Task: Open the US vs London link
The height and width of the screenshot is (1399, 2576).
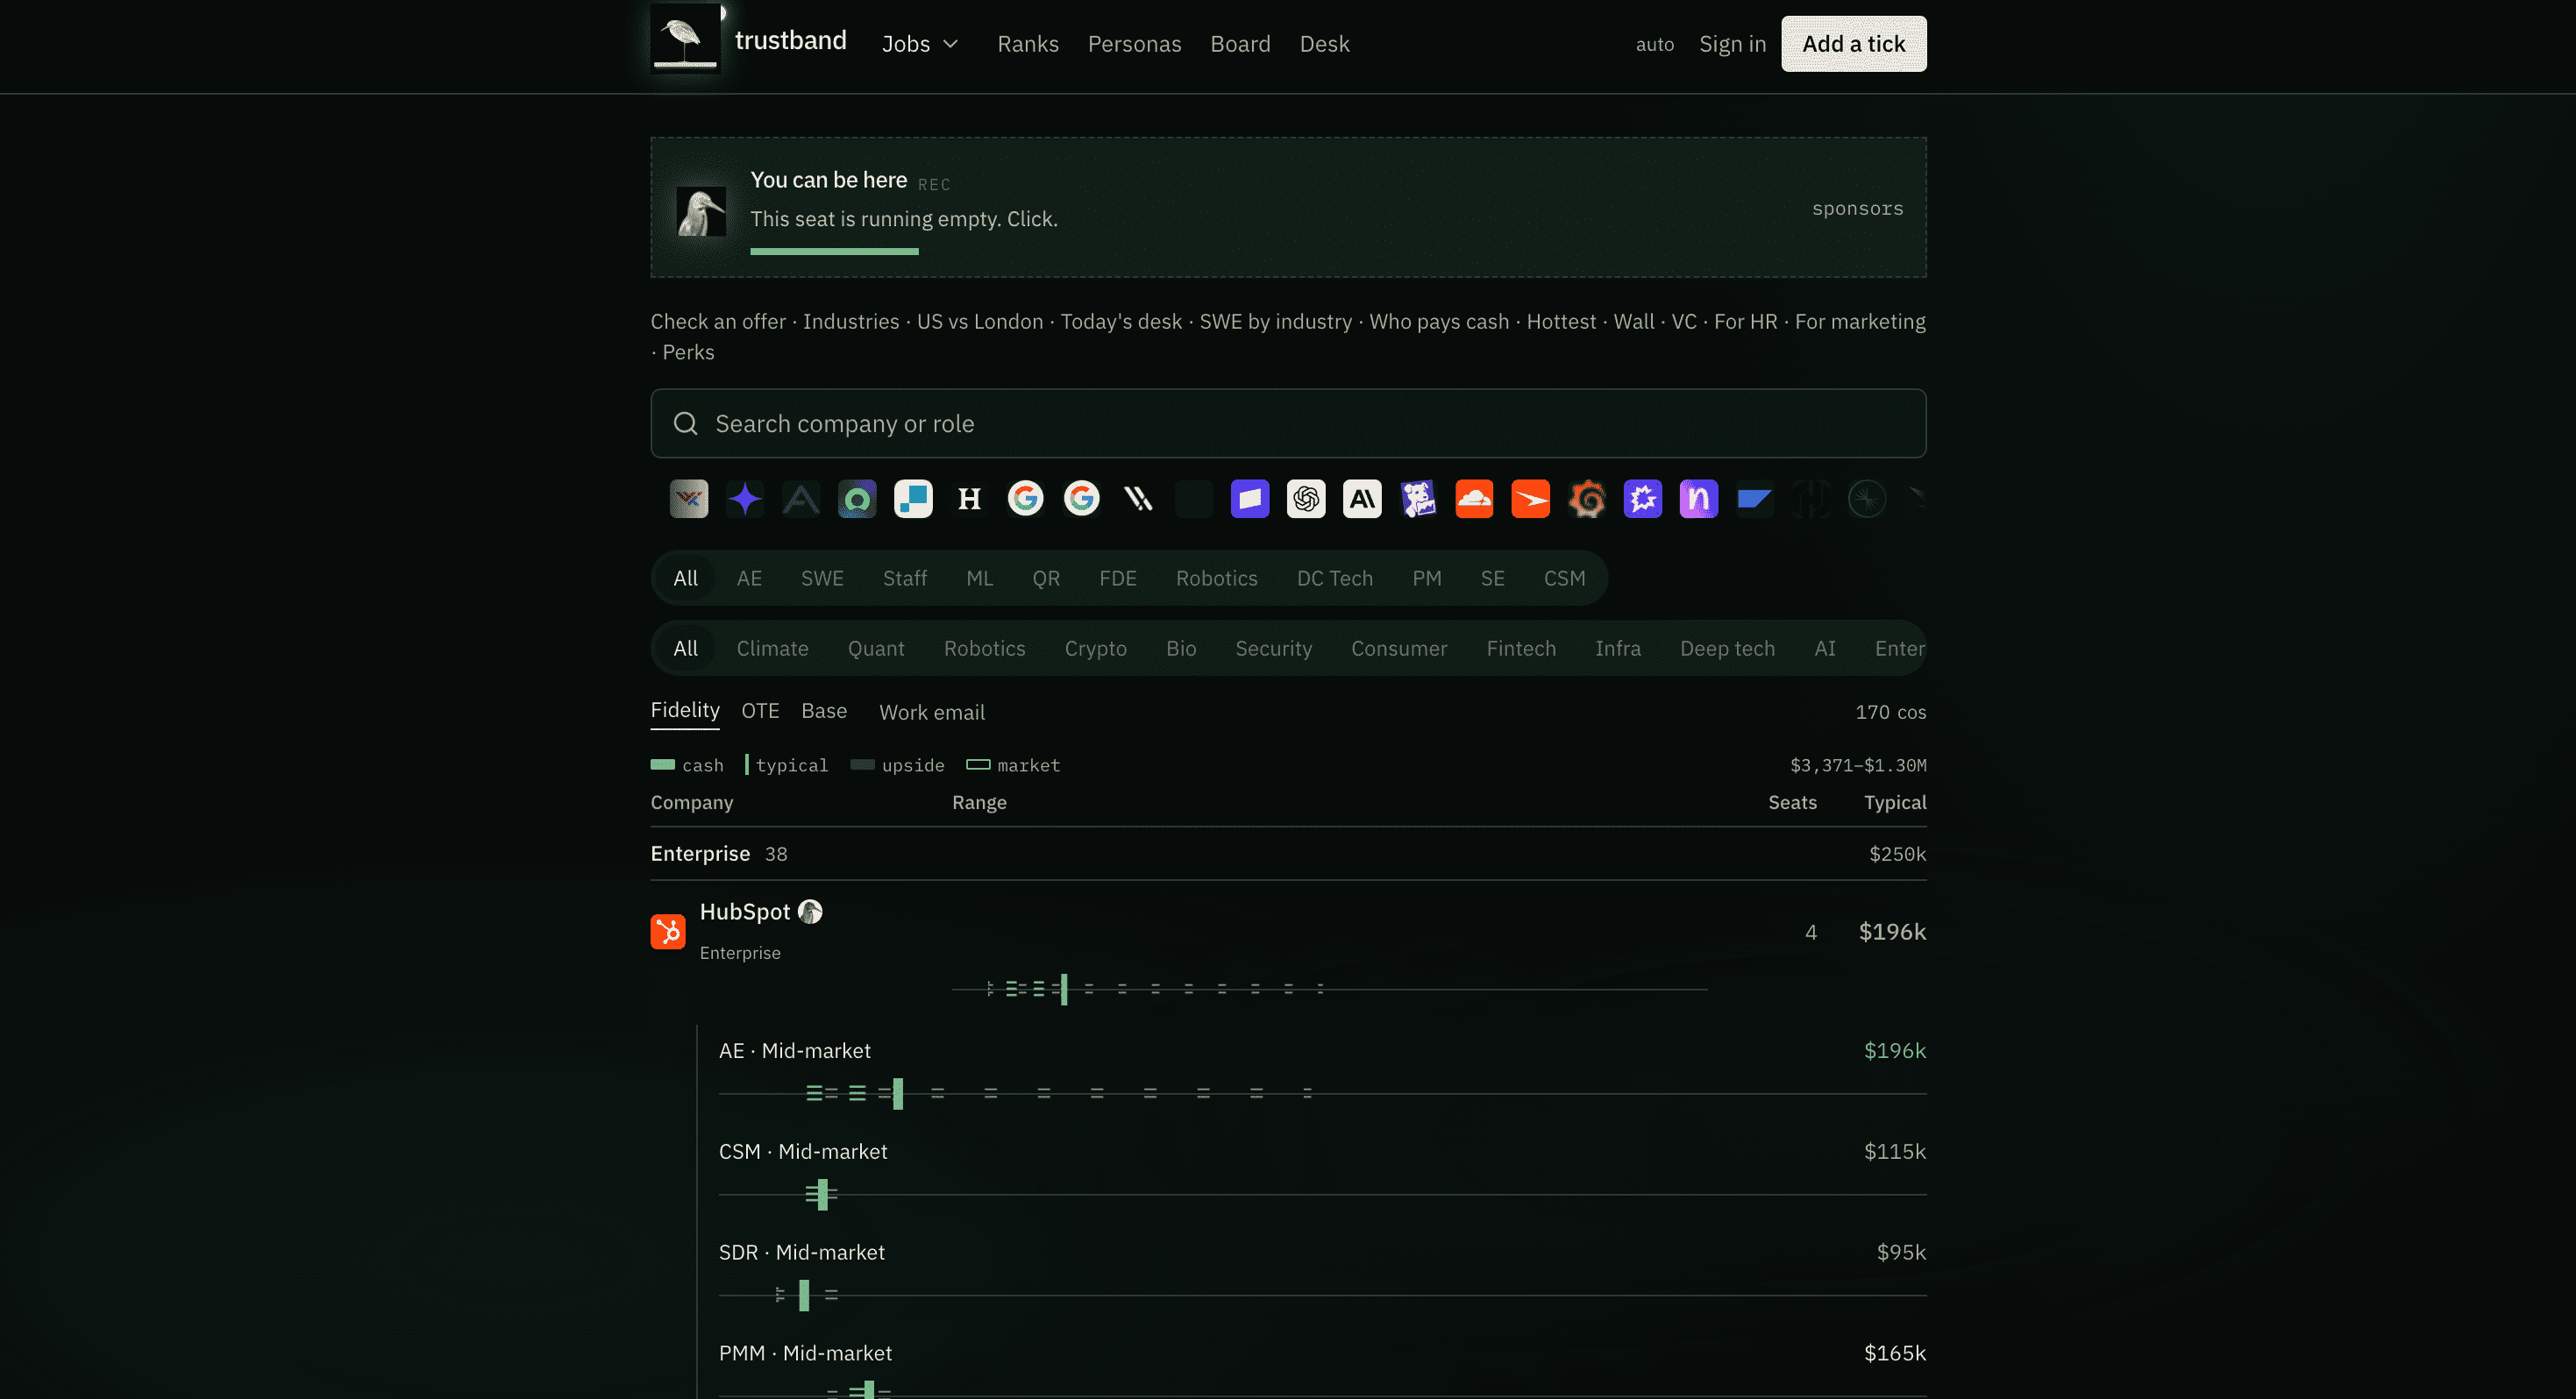Action: 979,321
